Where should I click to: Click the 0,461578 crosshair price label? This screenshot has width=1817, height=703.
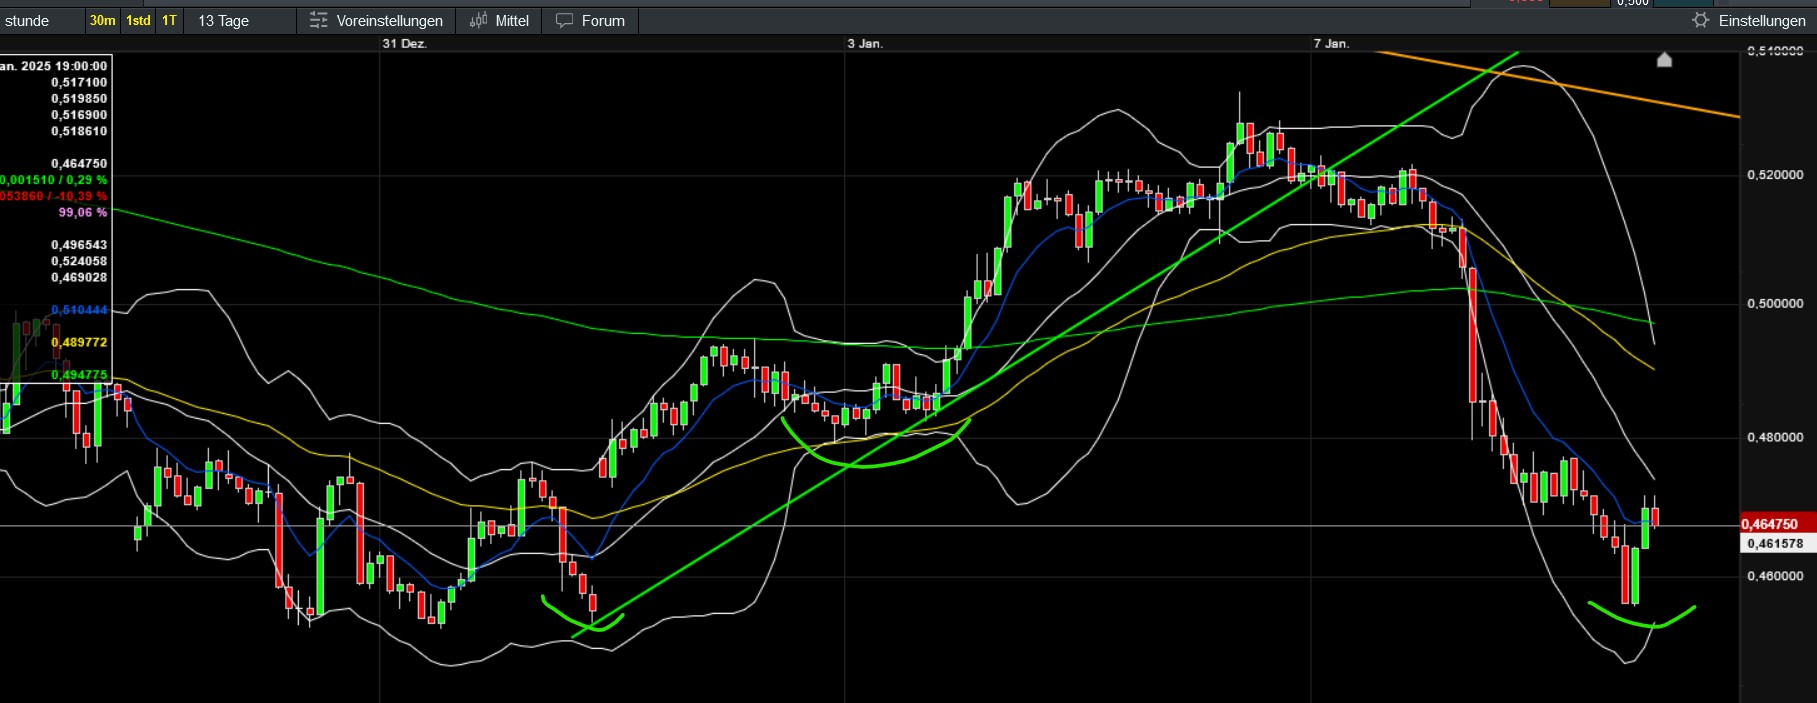point(1777,544)
